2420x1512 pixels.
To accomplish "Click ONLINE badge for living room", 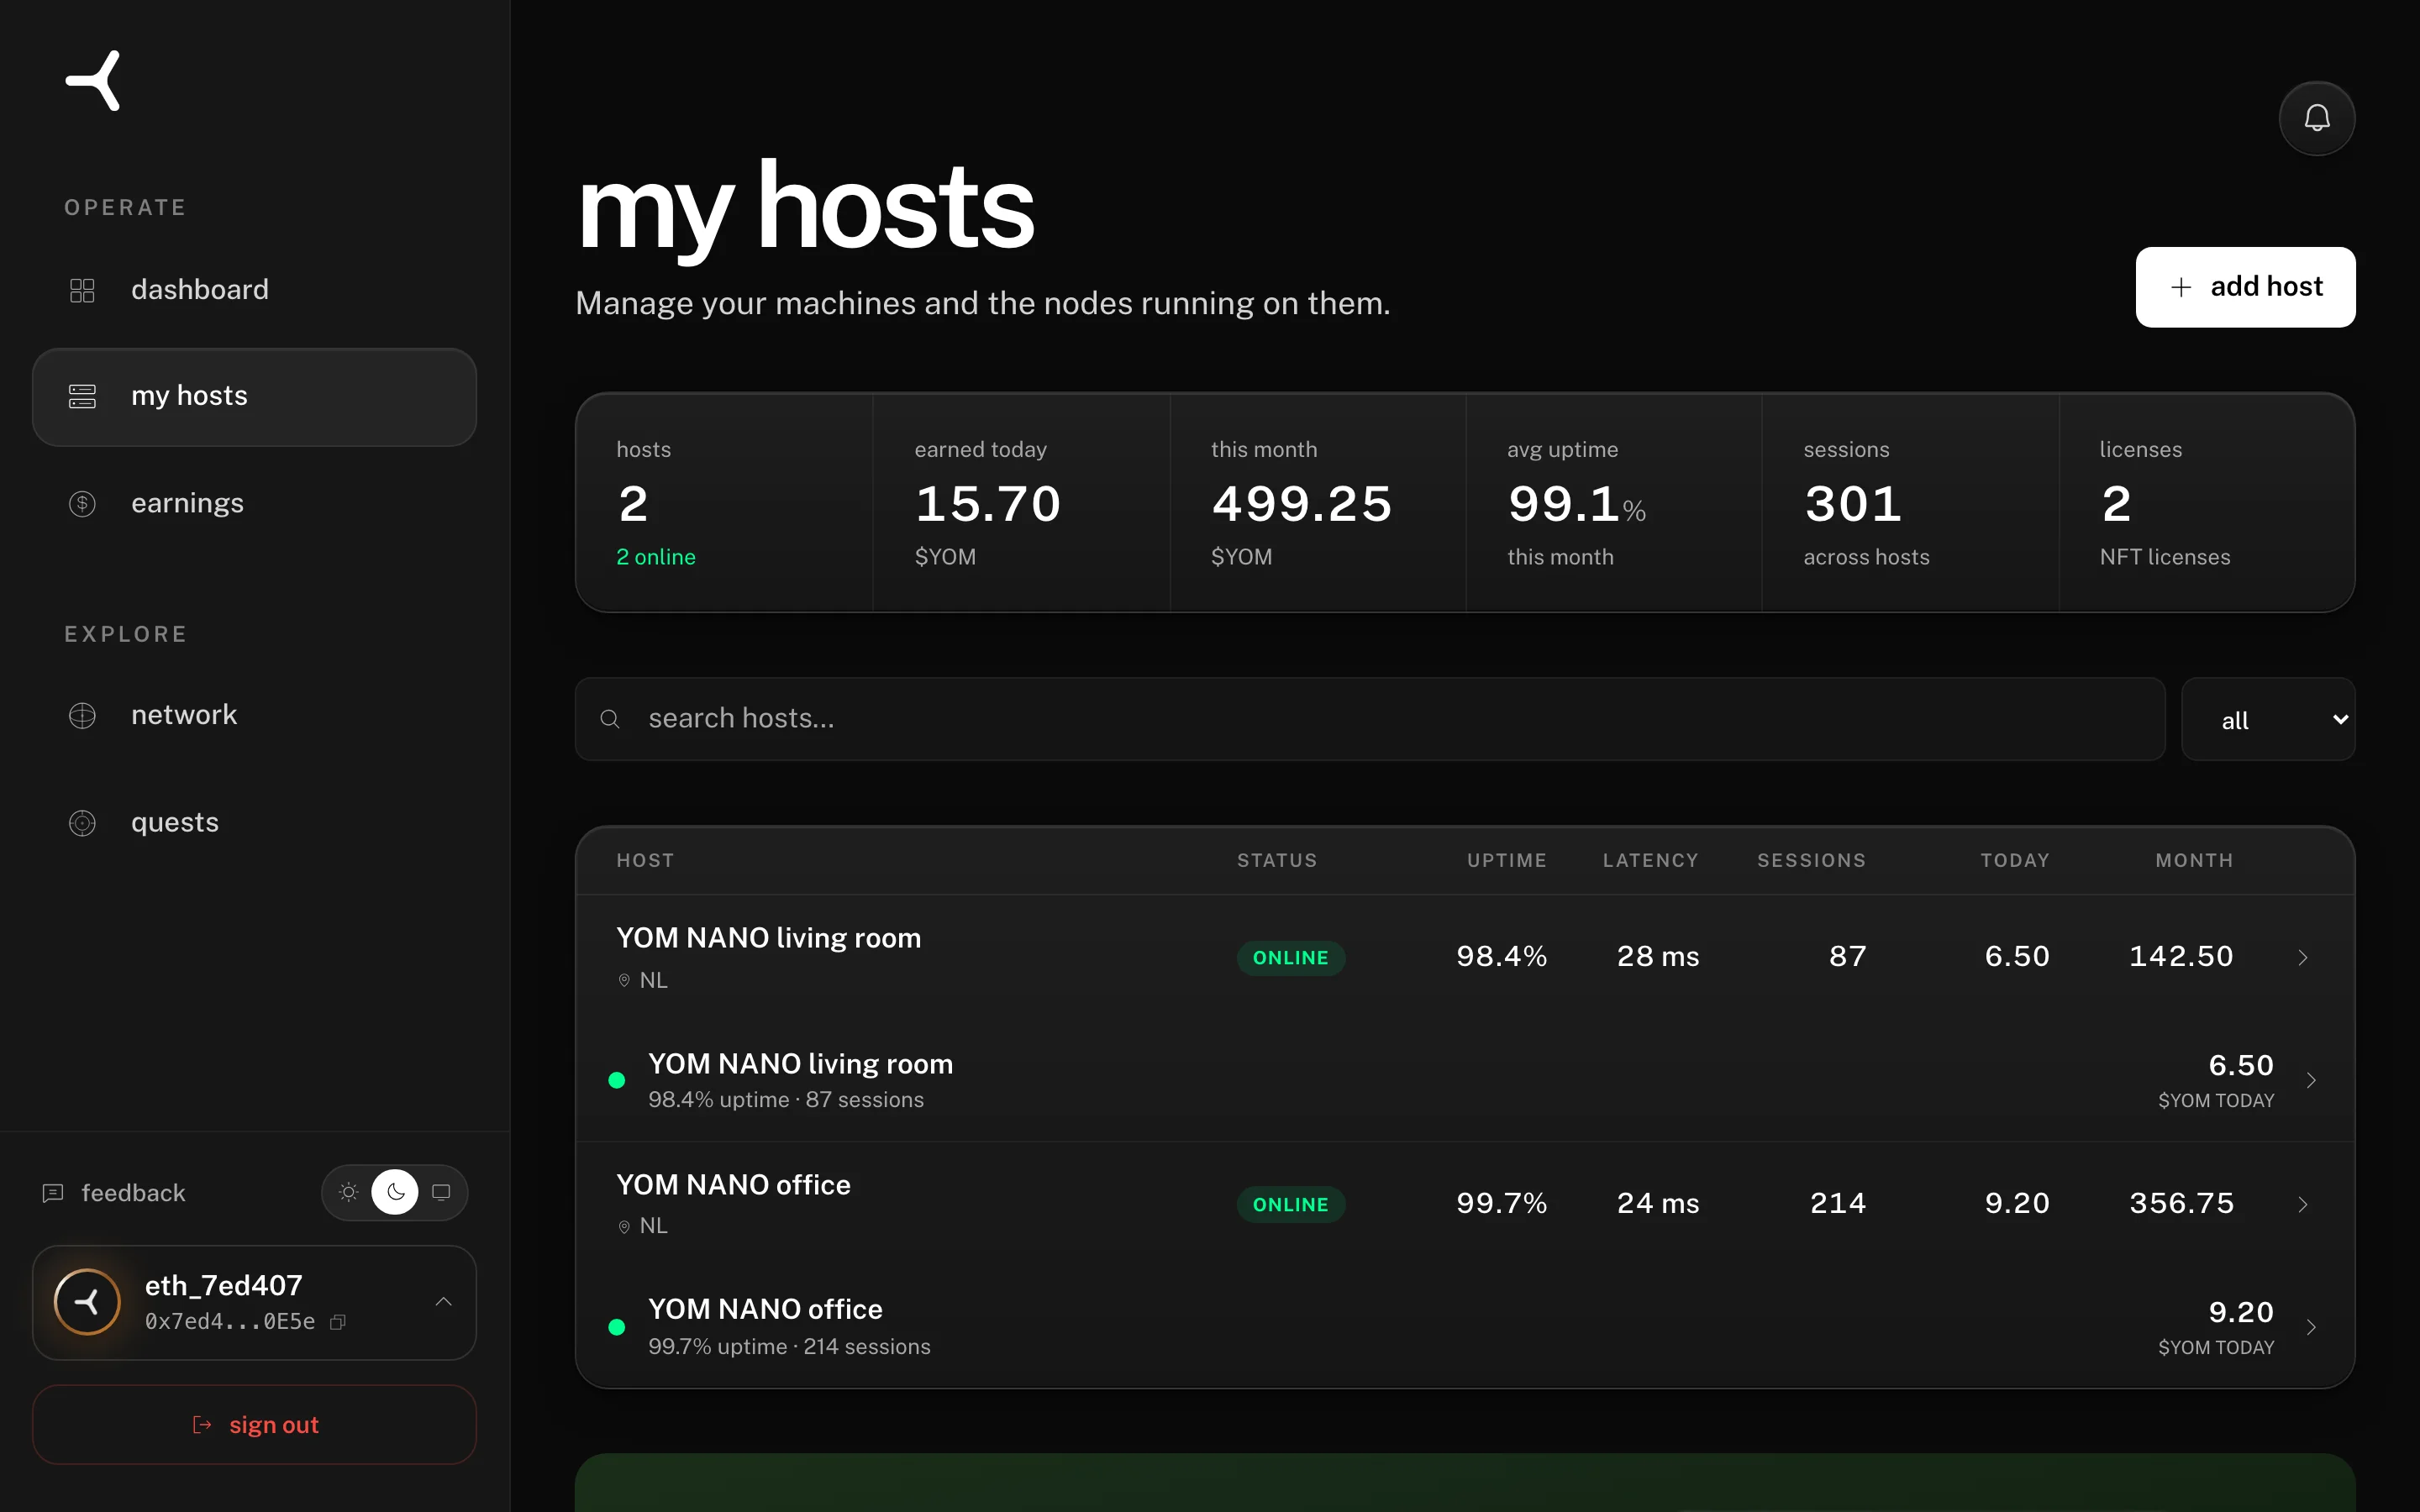I will click(1291, 958).
